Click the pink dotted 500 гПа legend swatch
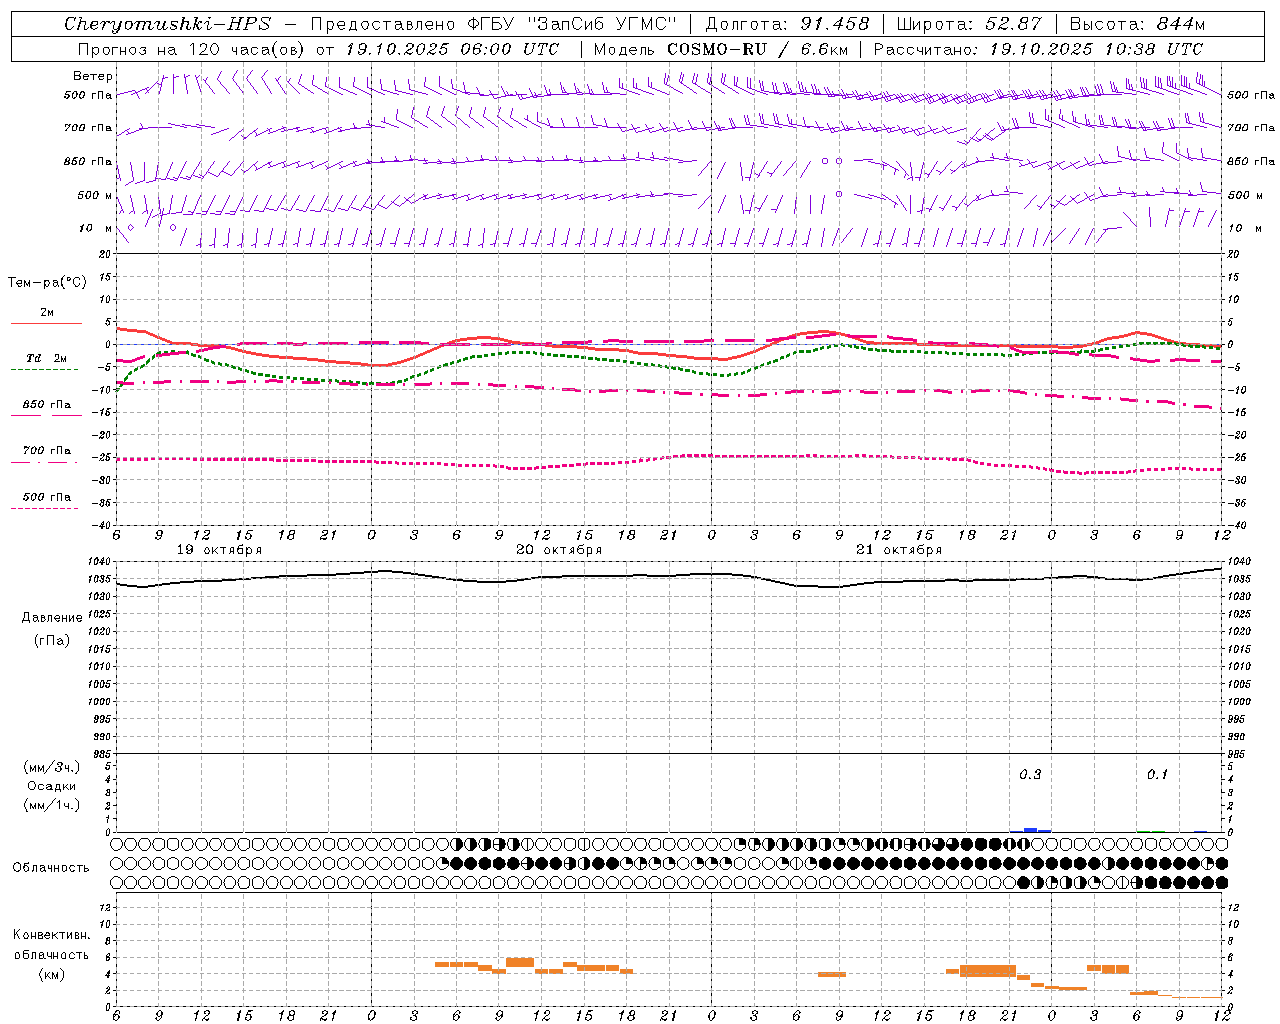 pyautogui.click(x=44, y=508)
